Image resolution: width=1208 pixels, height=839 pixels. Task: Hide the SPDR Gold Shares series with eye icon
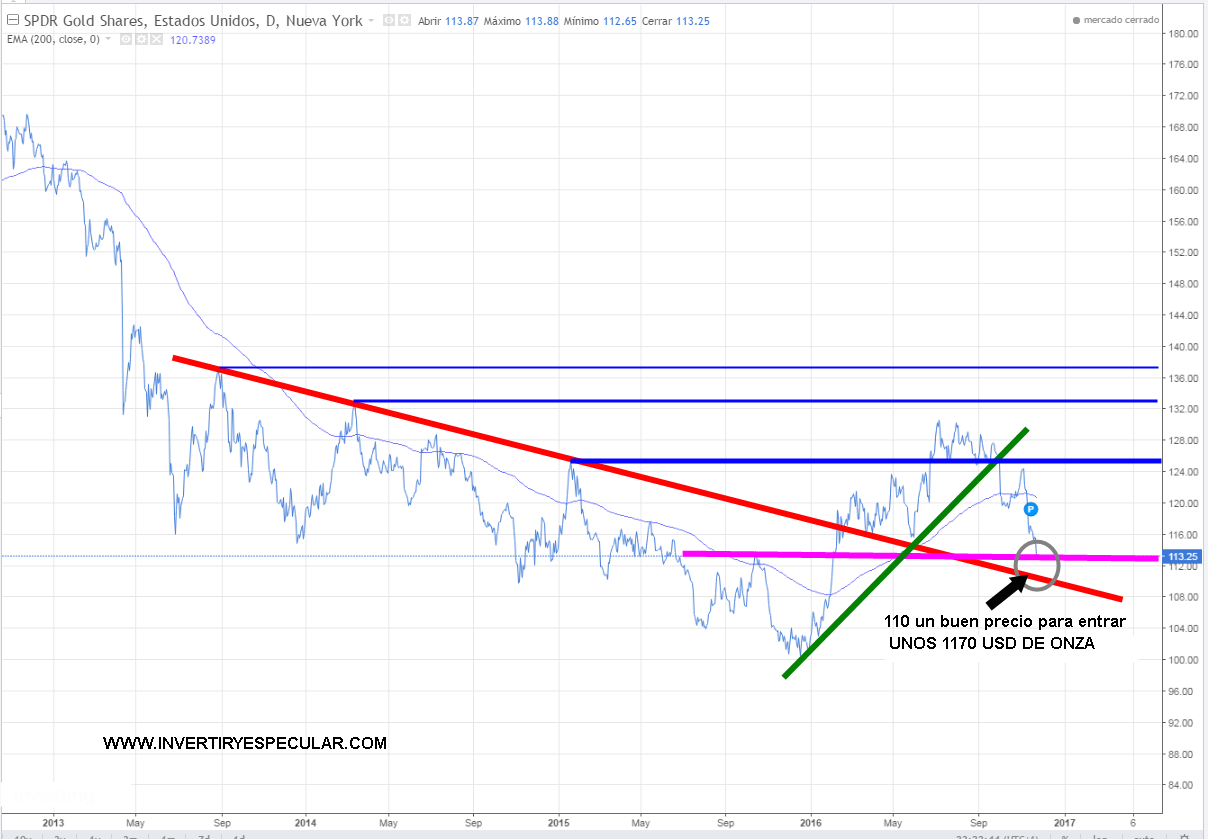pos(390,20)
